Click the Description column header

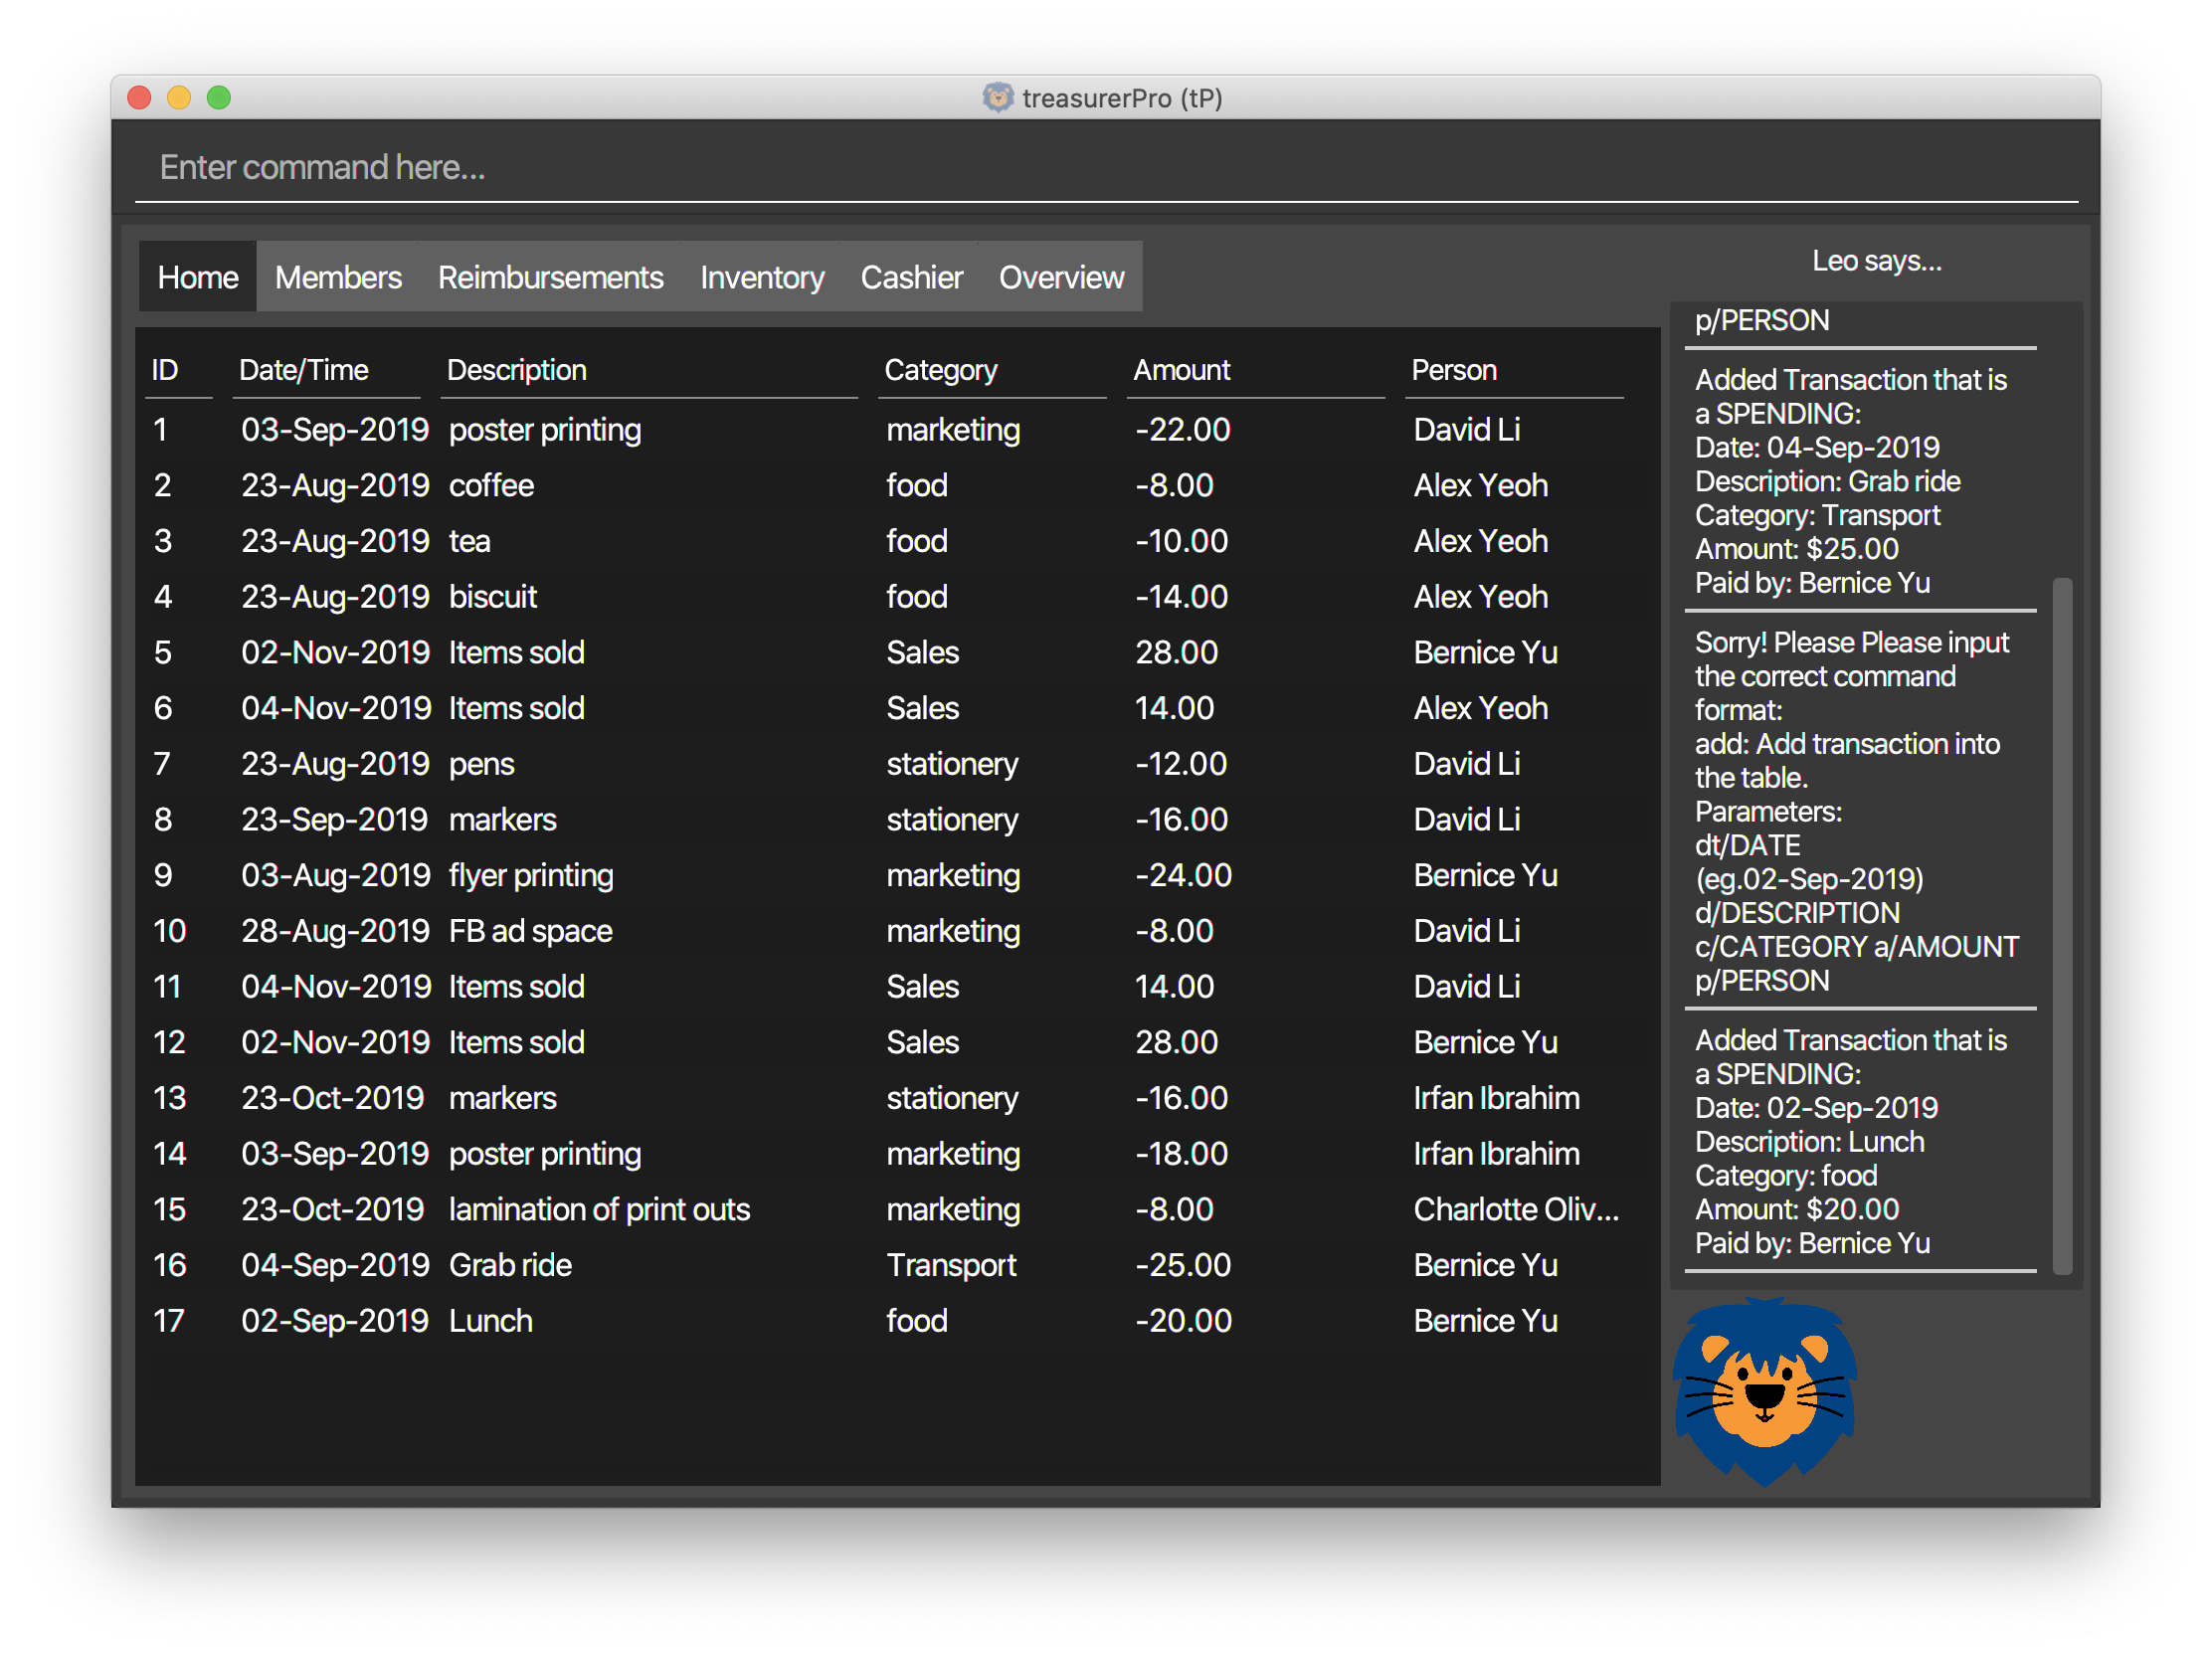click(x=648, y=370)
